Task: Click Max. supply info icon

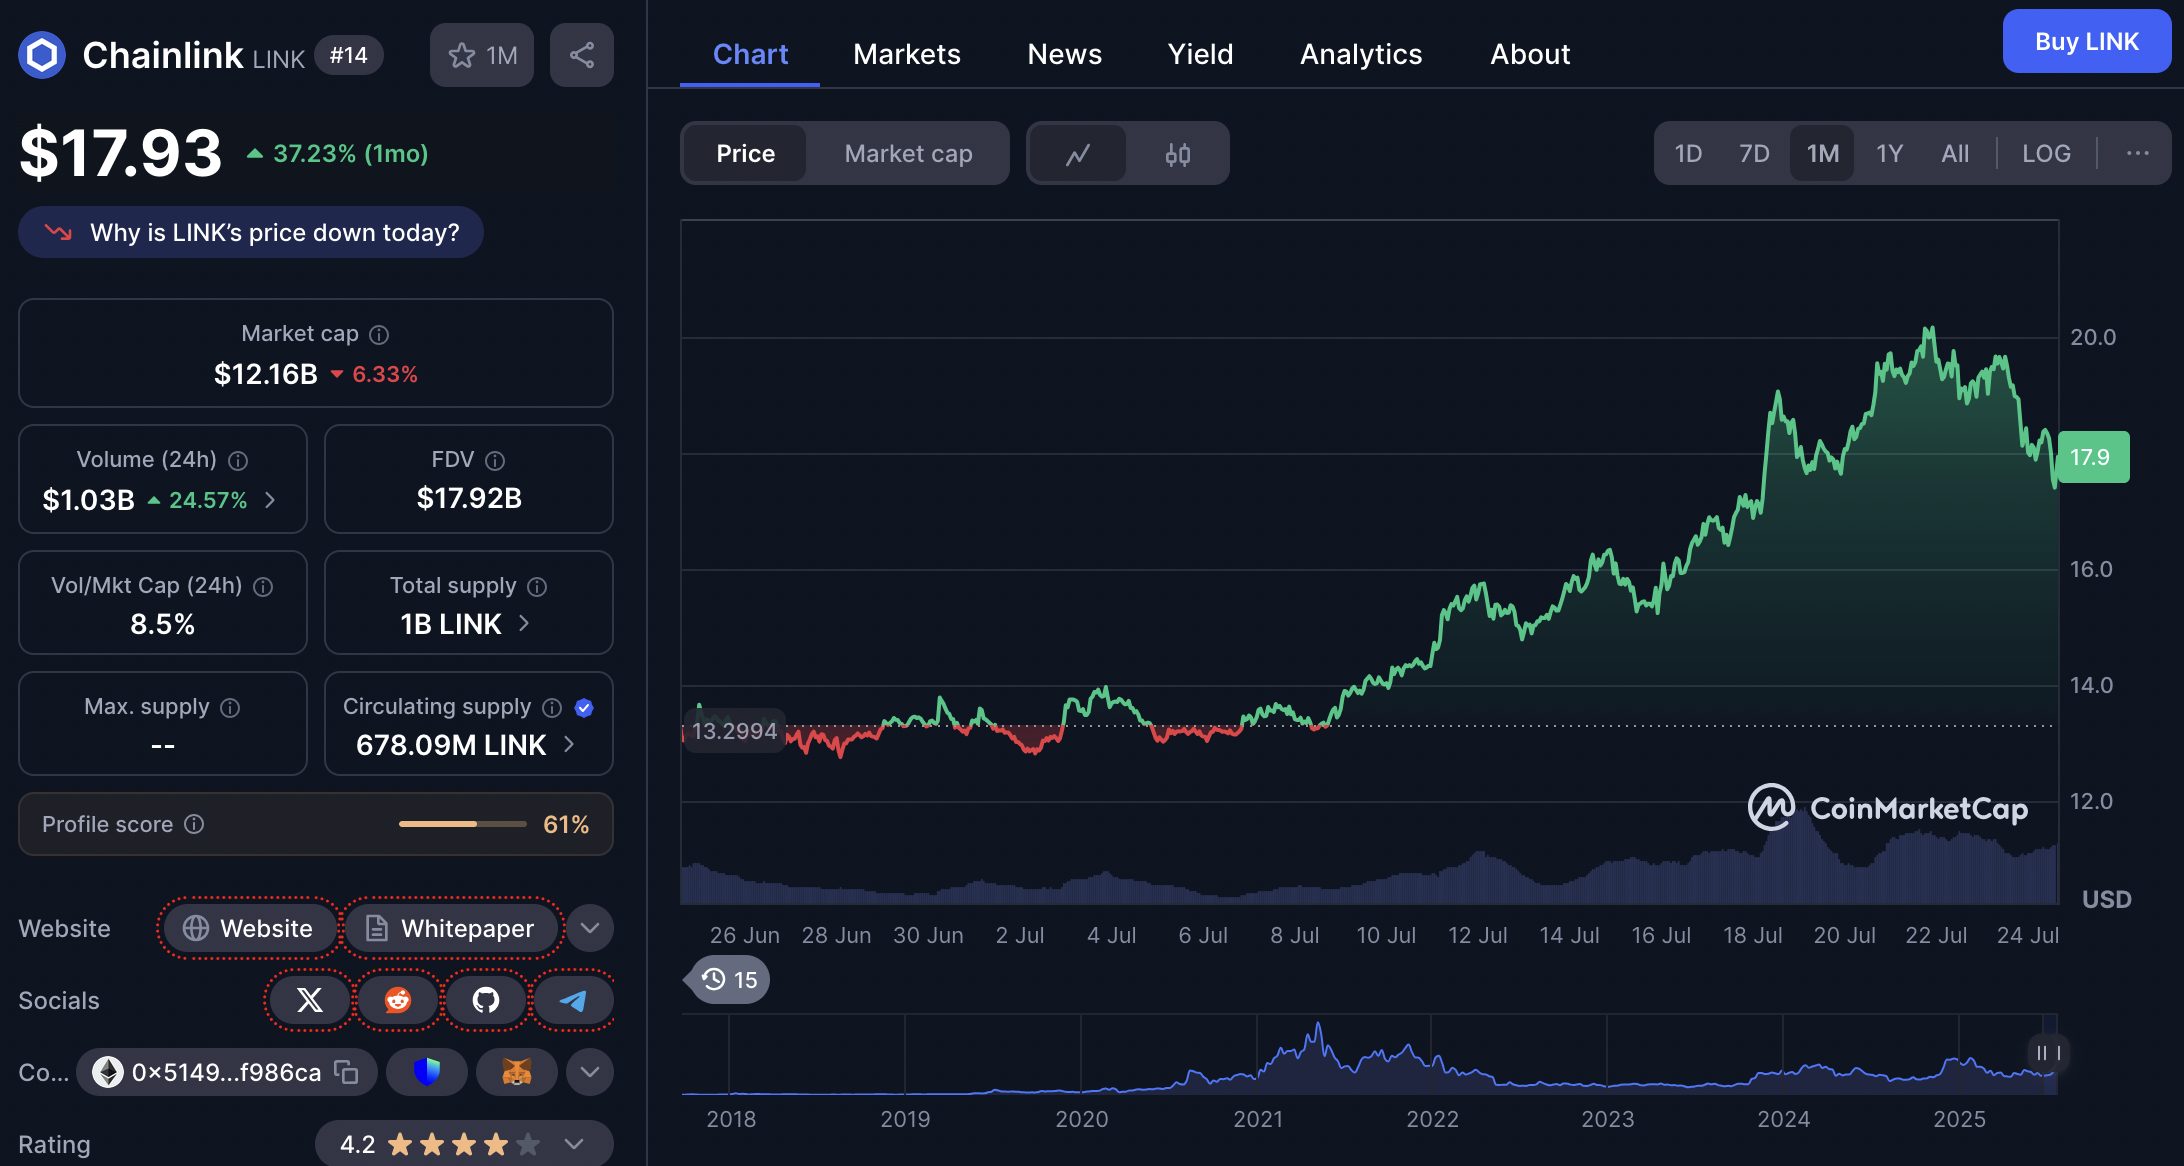Action: tap(230, 708)
